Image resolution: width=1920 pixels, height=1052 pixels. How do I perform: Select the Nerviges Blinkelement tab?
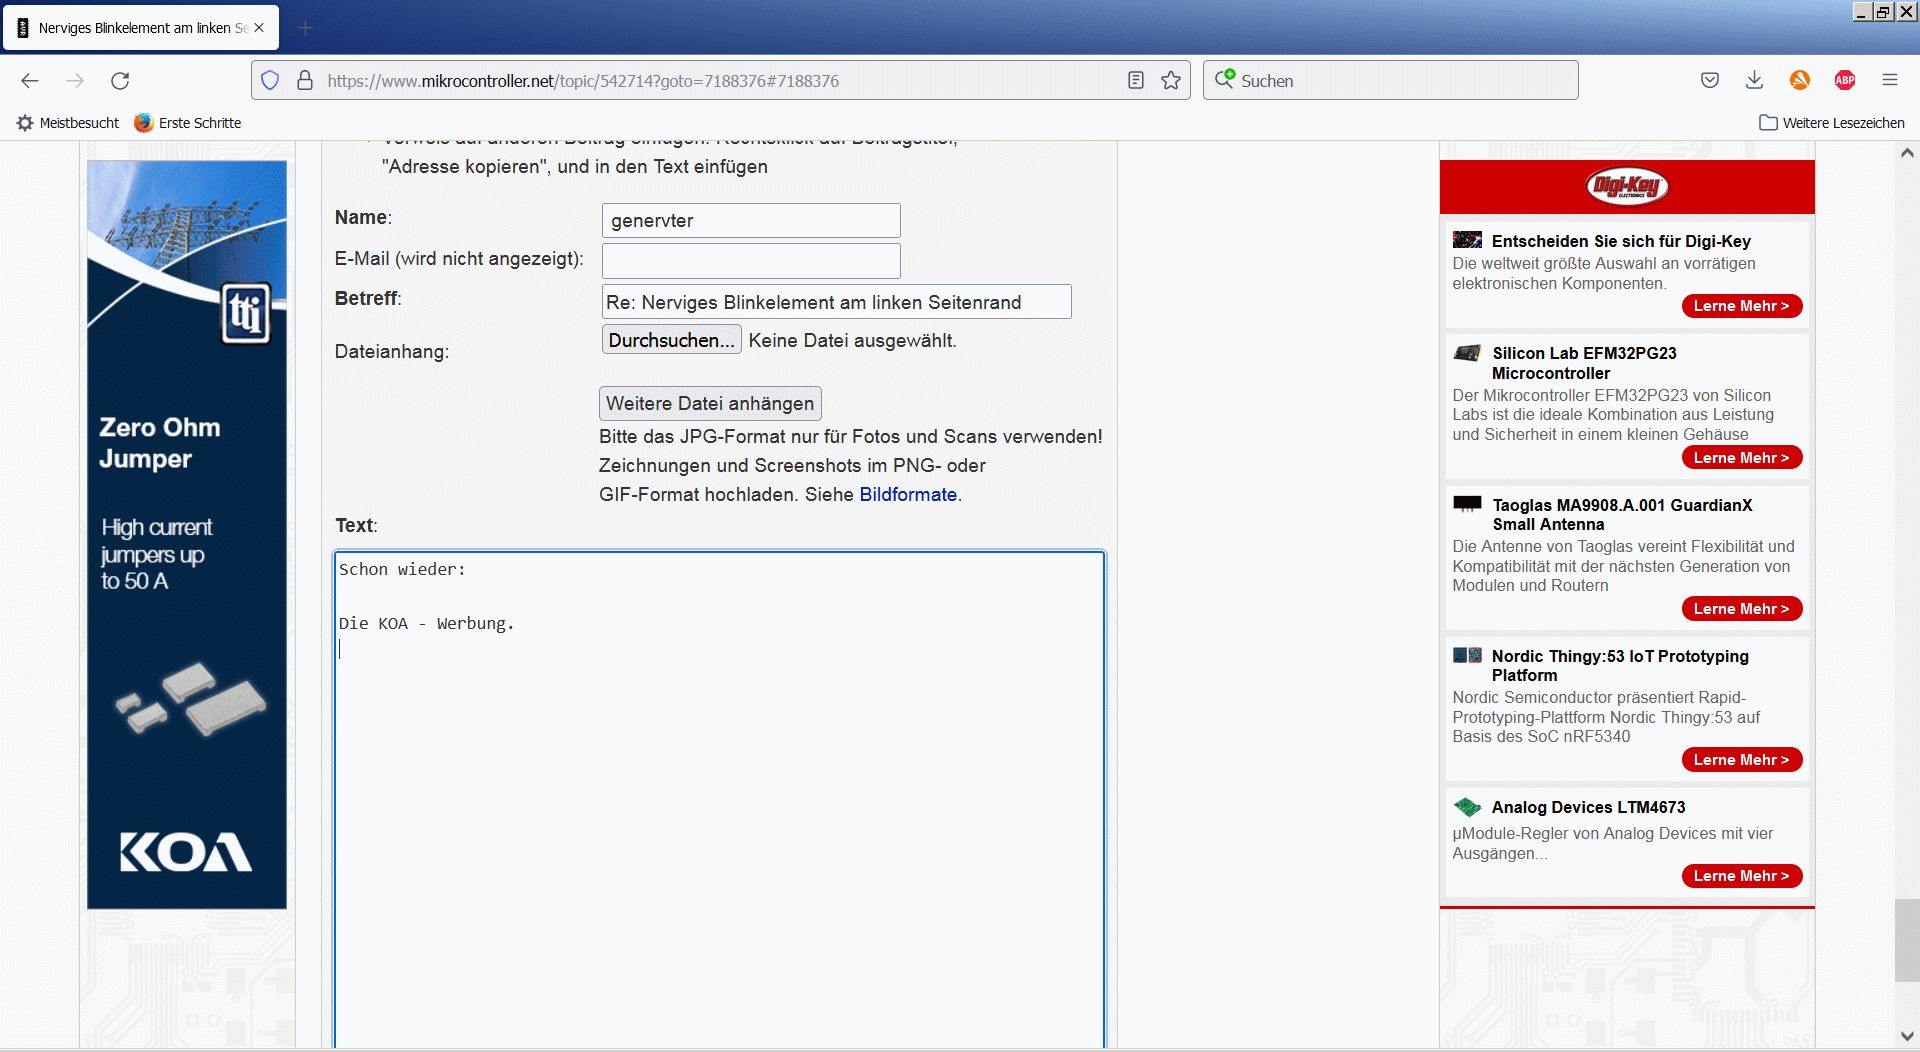coord(140,28)
